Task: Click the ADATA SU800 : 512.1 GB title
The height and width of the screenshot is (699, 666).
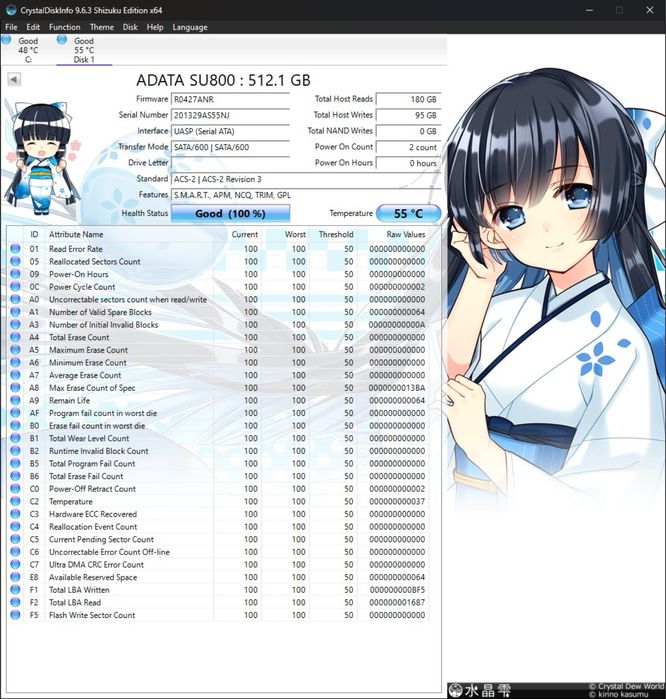Action: (223, 80)
